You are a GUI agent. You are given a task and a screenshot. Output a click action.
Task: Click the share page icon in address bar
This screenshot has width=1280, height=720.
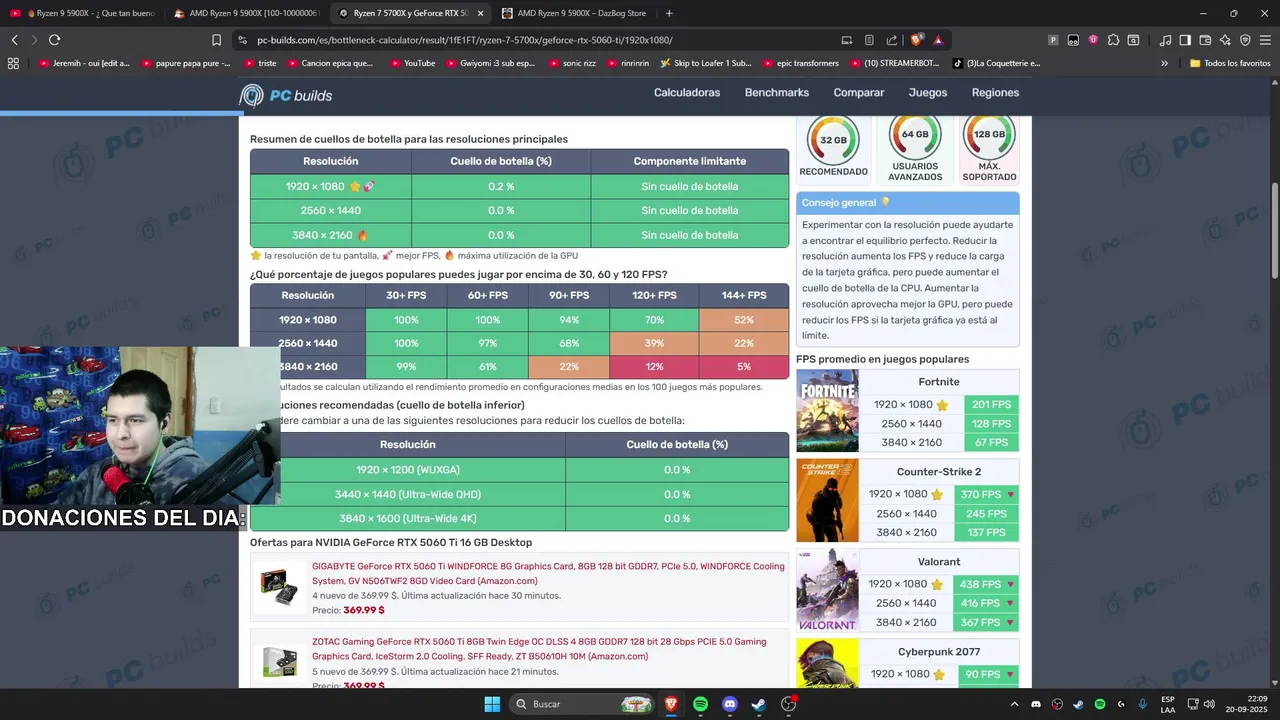(x=891, y=40)
